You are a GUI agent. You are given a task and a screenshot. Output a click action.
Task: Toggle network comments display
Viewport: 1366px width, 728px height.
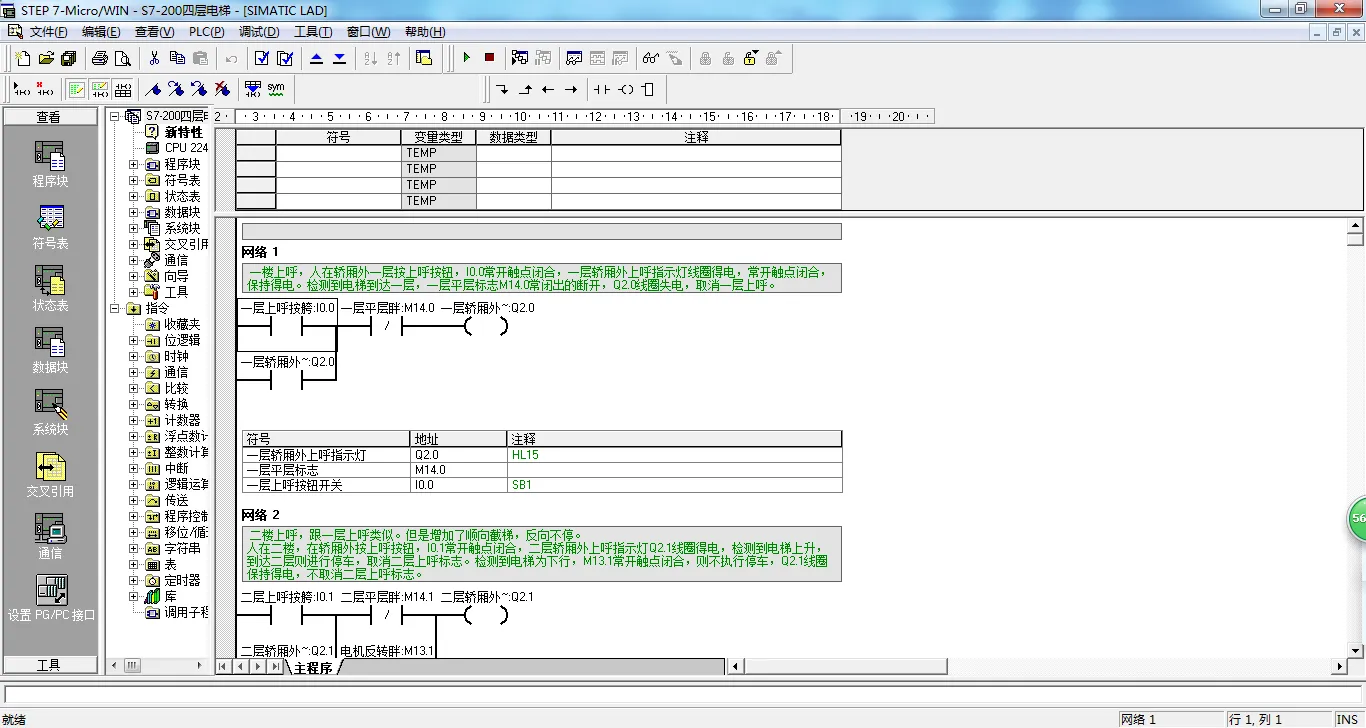point(100,89)
